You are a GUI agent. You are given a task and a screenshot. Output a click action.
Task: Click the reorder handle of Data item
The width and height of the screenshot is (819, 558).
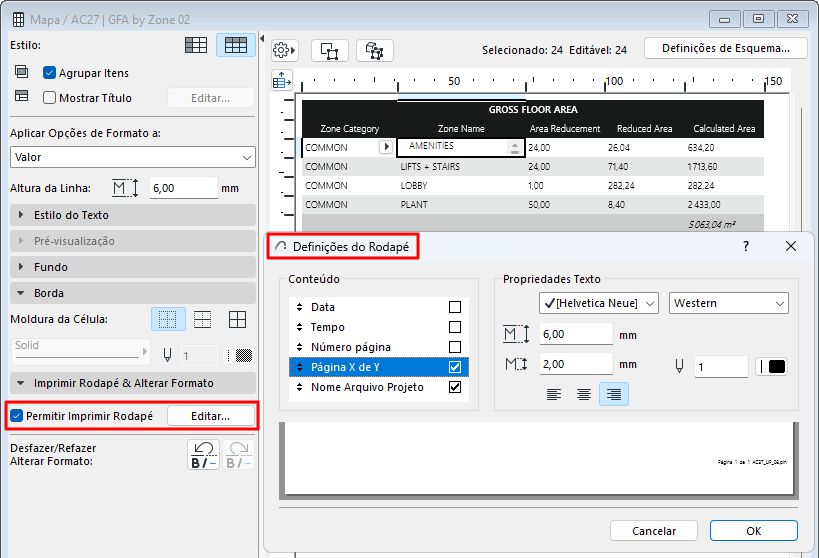coord(299,307)
